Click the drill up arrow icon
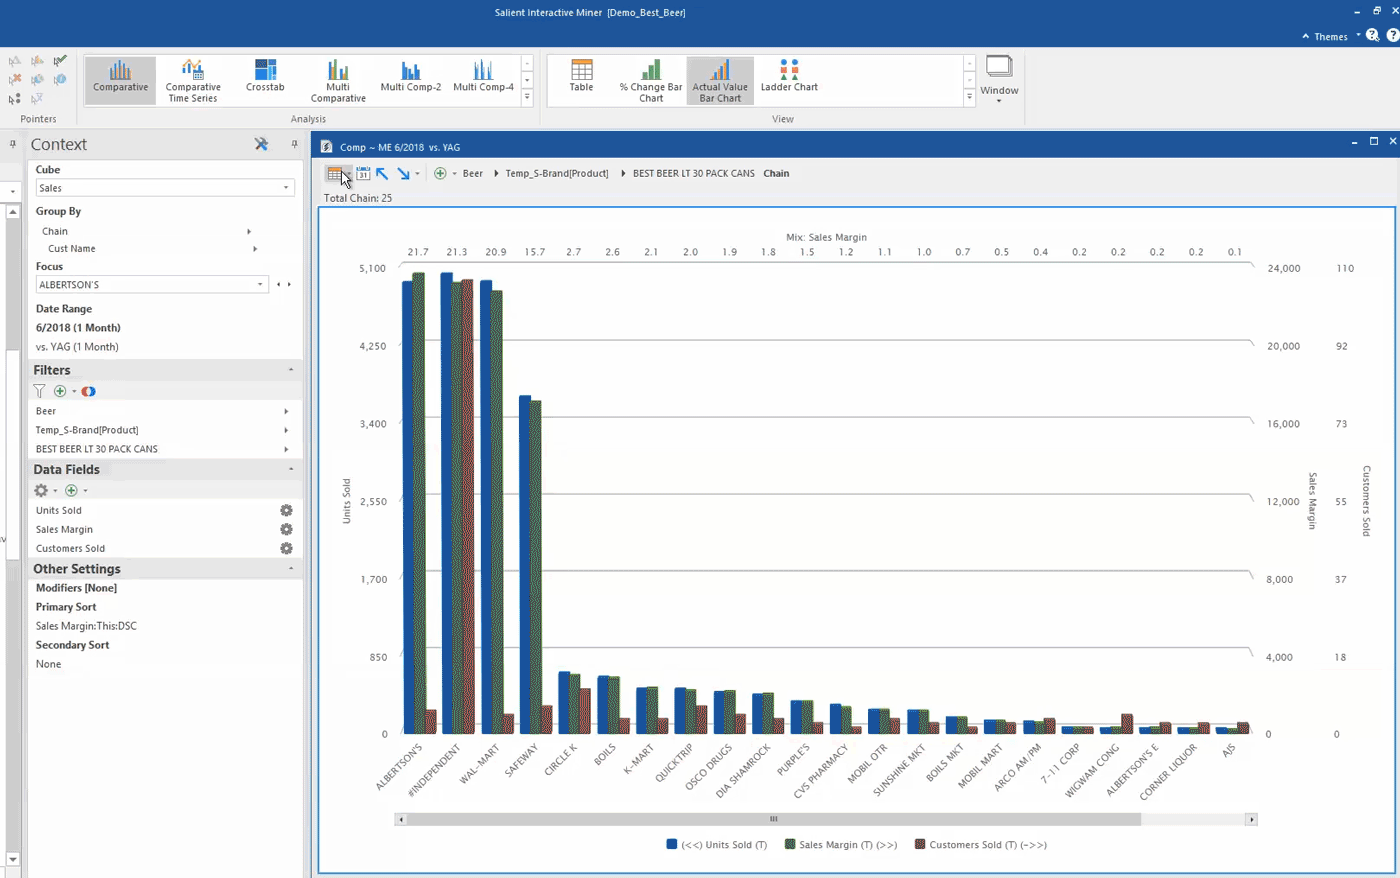 click(x=382, y=173)
